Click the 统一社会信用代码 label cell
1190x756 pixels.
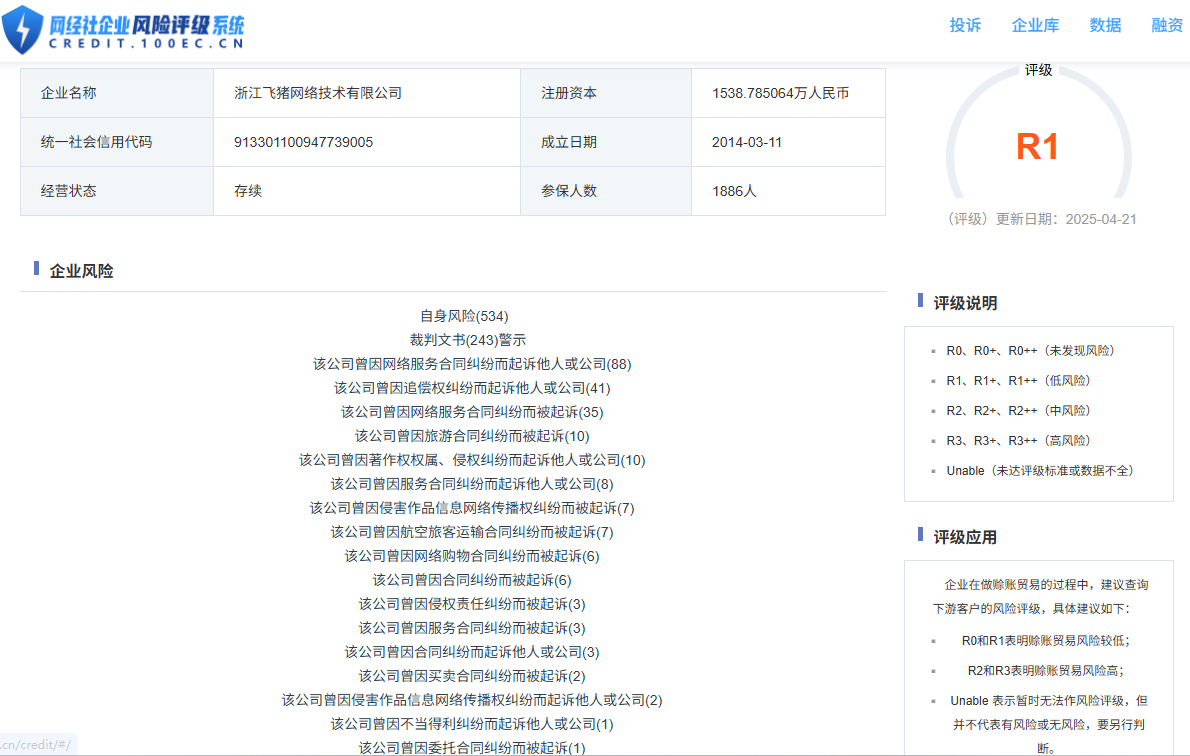click(x=117, y=142)
